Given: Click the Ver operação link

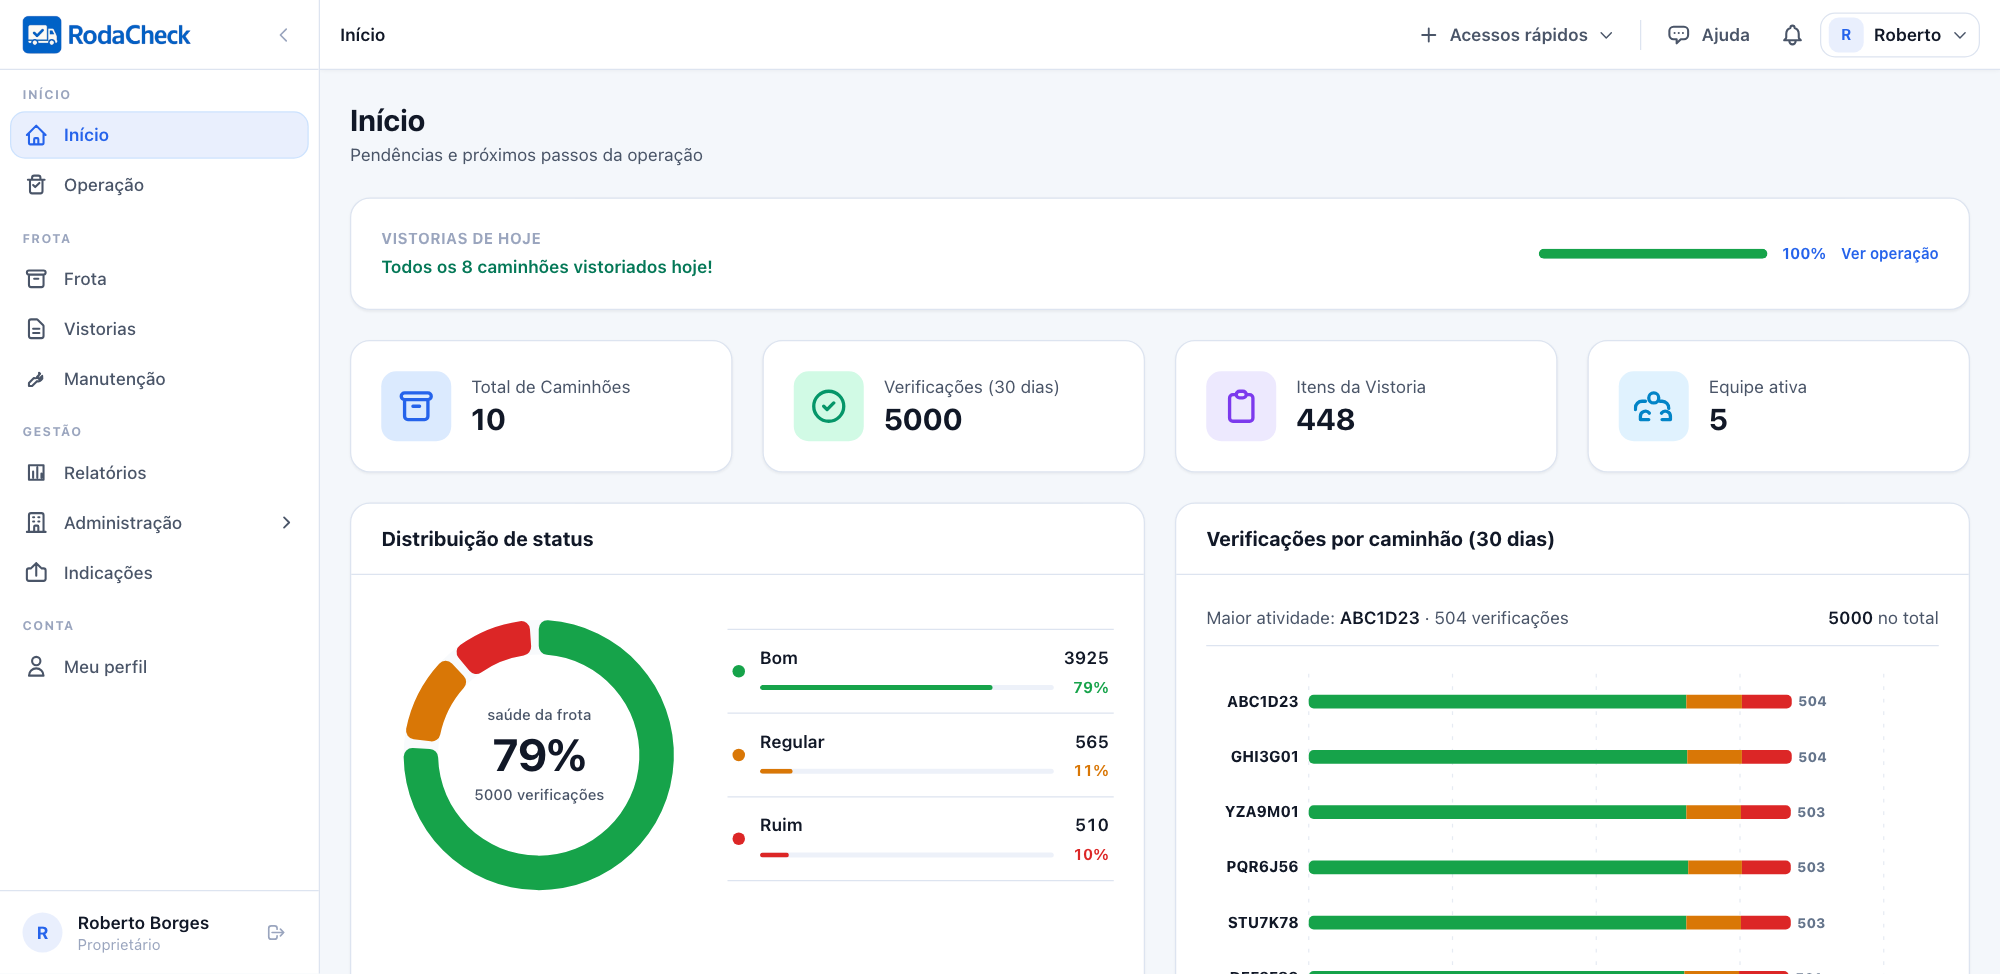Looking at the screenshot, I should coord(1889,254).
